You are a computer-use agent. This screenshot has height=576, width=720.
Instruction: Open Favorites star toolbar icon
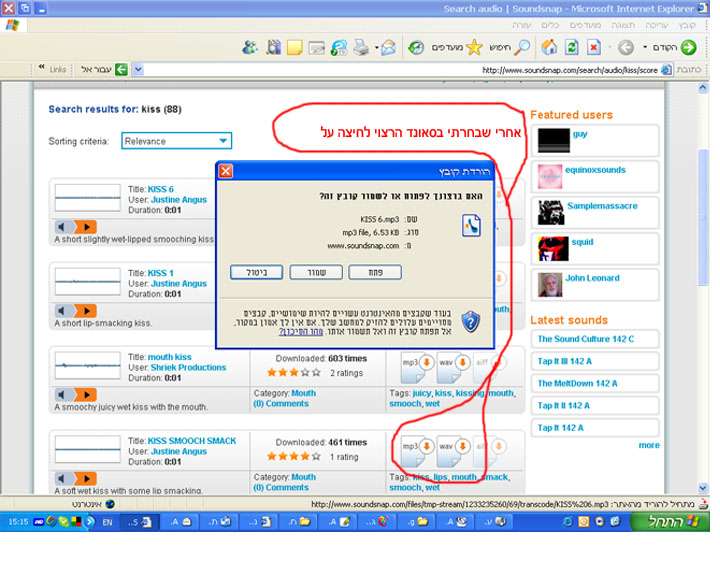point(474,47)
